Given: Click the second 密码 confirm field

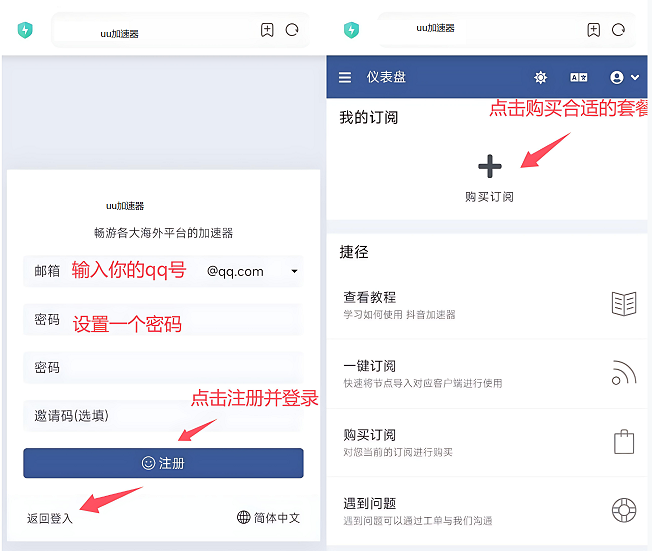Looking at the screenshot, I should tap(163, 368).
